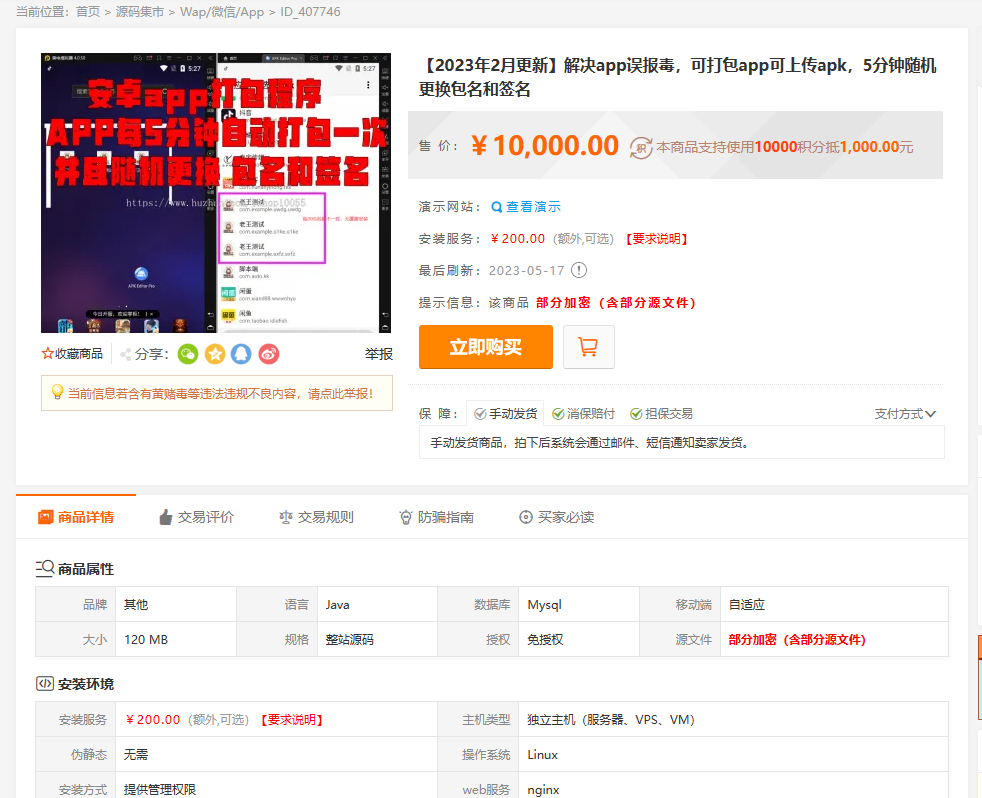Select the 担保交易 guarantee option
This screenshot has height=798, width=982.
coord(661,414)
